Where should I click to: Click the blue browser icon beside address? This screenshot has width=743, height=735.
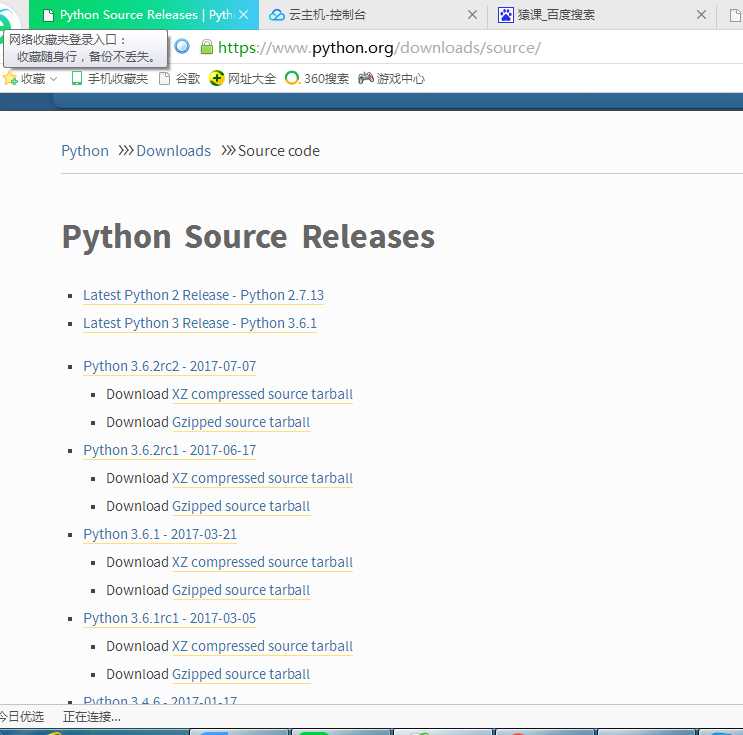tap(182, 46)
